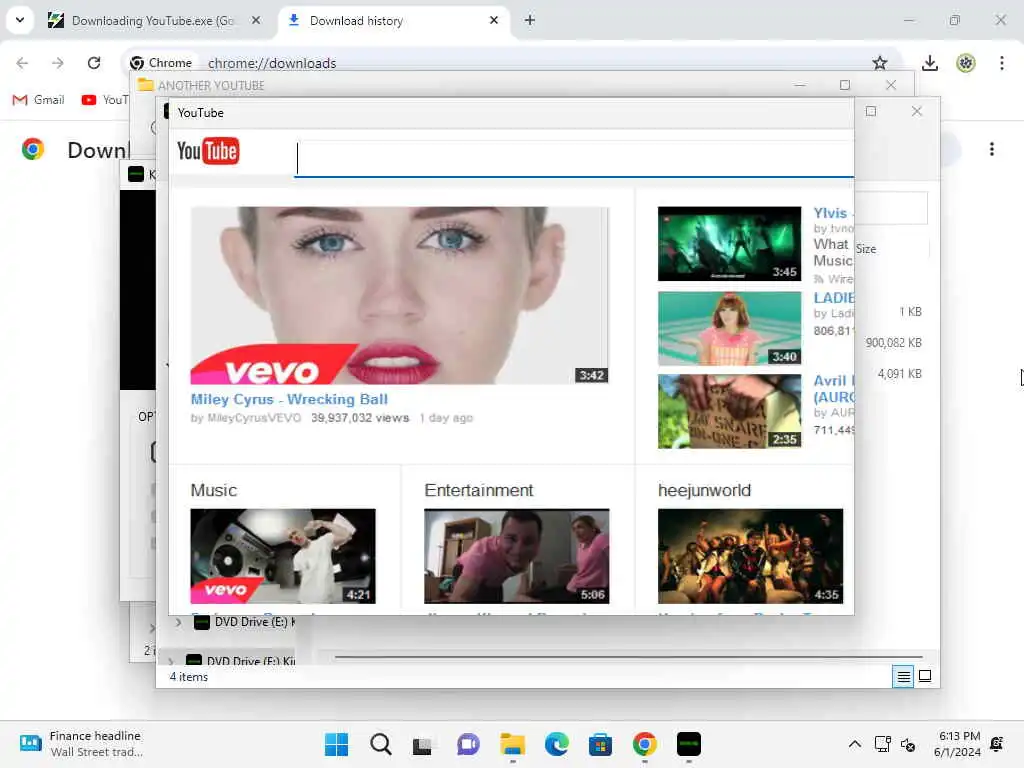Screen dimensions: 1024x768
Task: Click the 4,091 KB file size cell
Action: 899,374
